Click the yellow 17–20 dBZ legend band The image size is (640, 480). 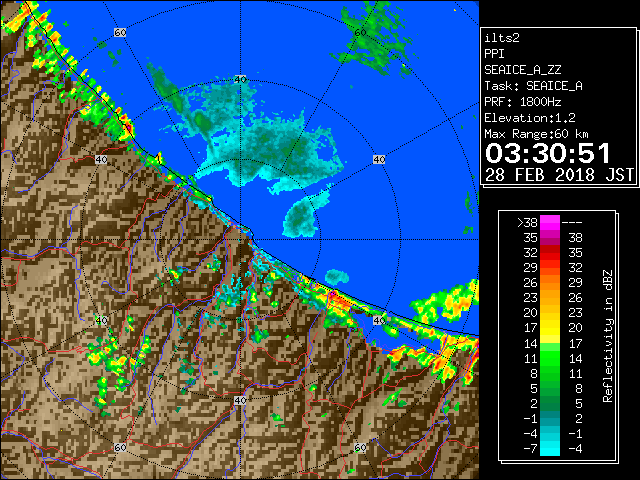click(550, 328)
